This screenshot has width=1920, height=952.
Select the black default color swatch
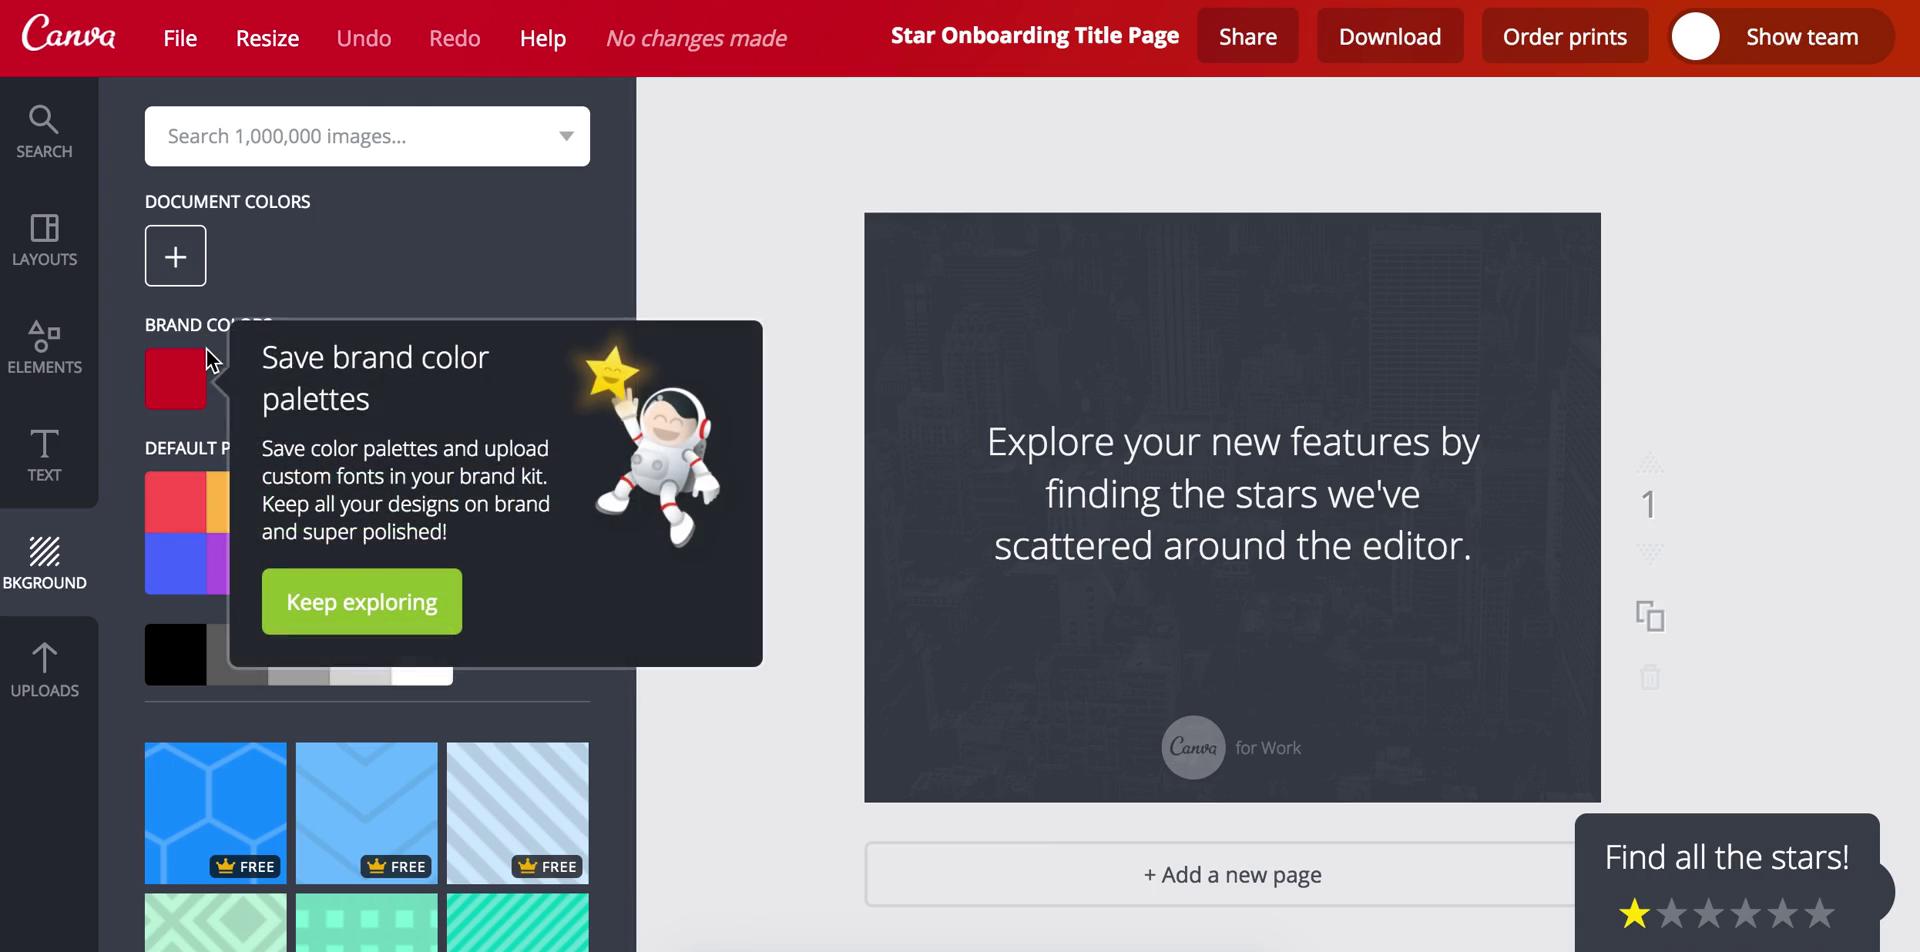point(176,655)
